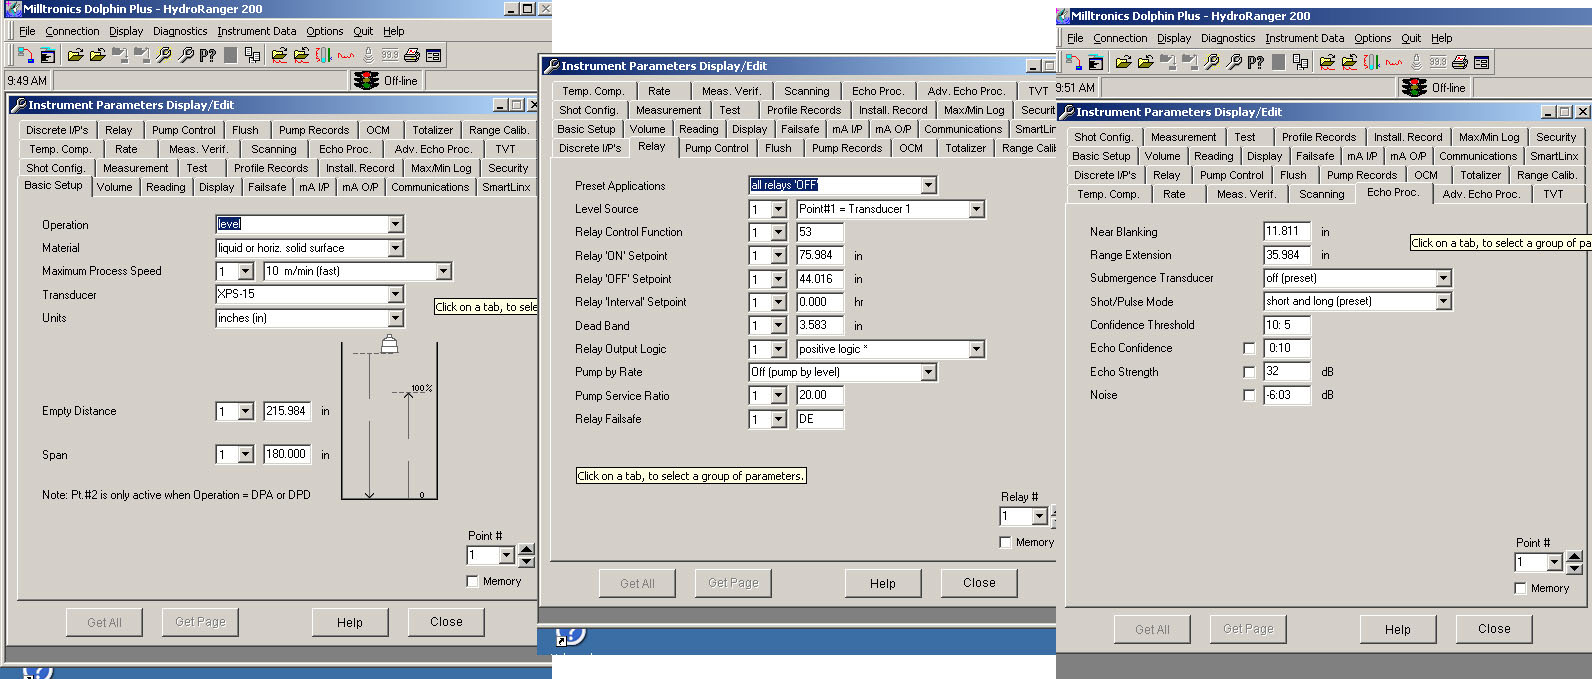
Task: Click the connection icon in the 9:51 AM window toolbar
Action: tap(1073, 62)
